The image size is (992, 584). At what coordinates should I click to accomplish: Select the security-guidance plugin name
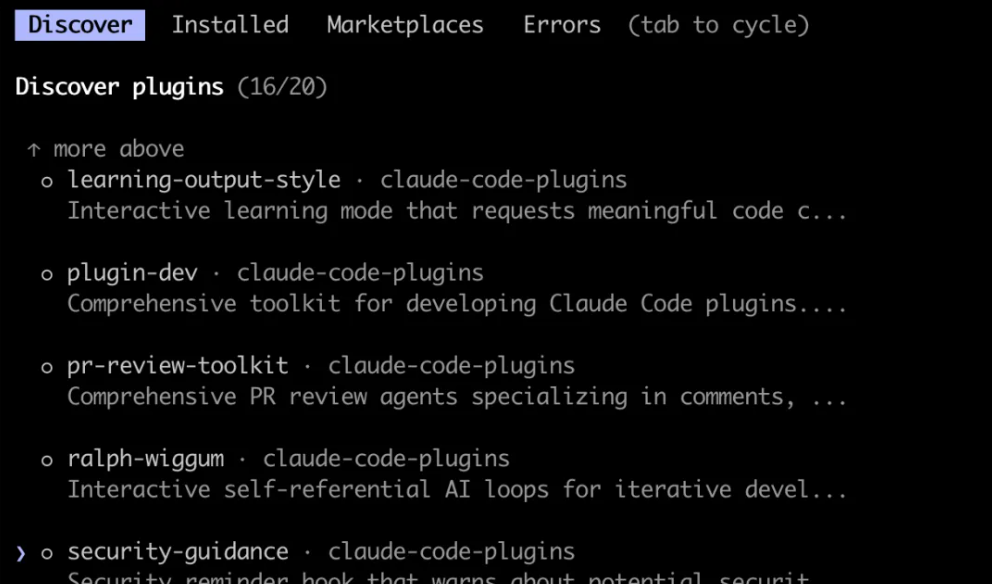click(x=178, y=552)
